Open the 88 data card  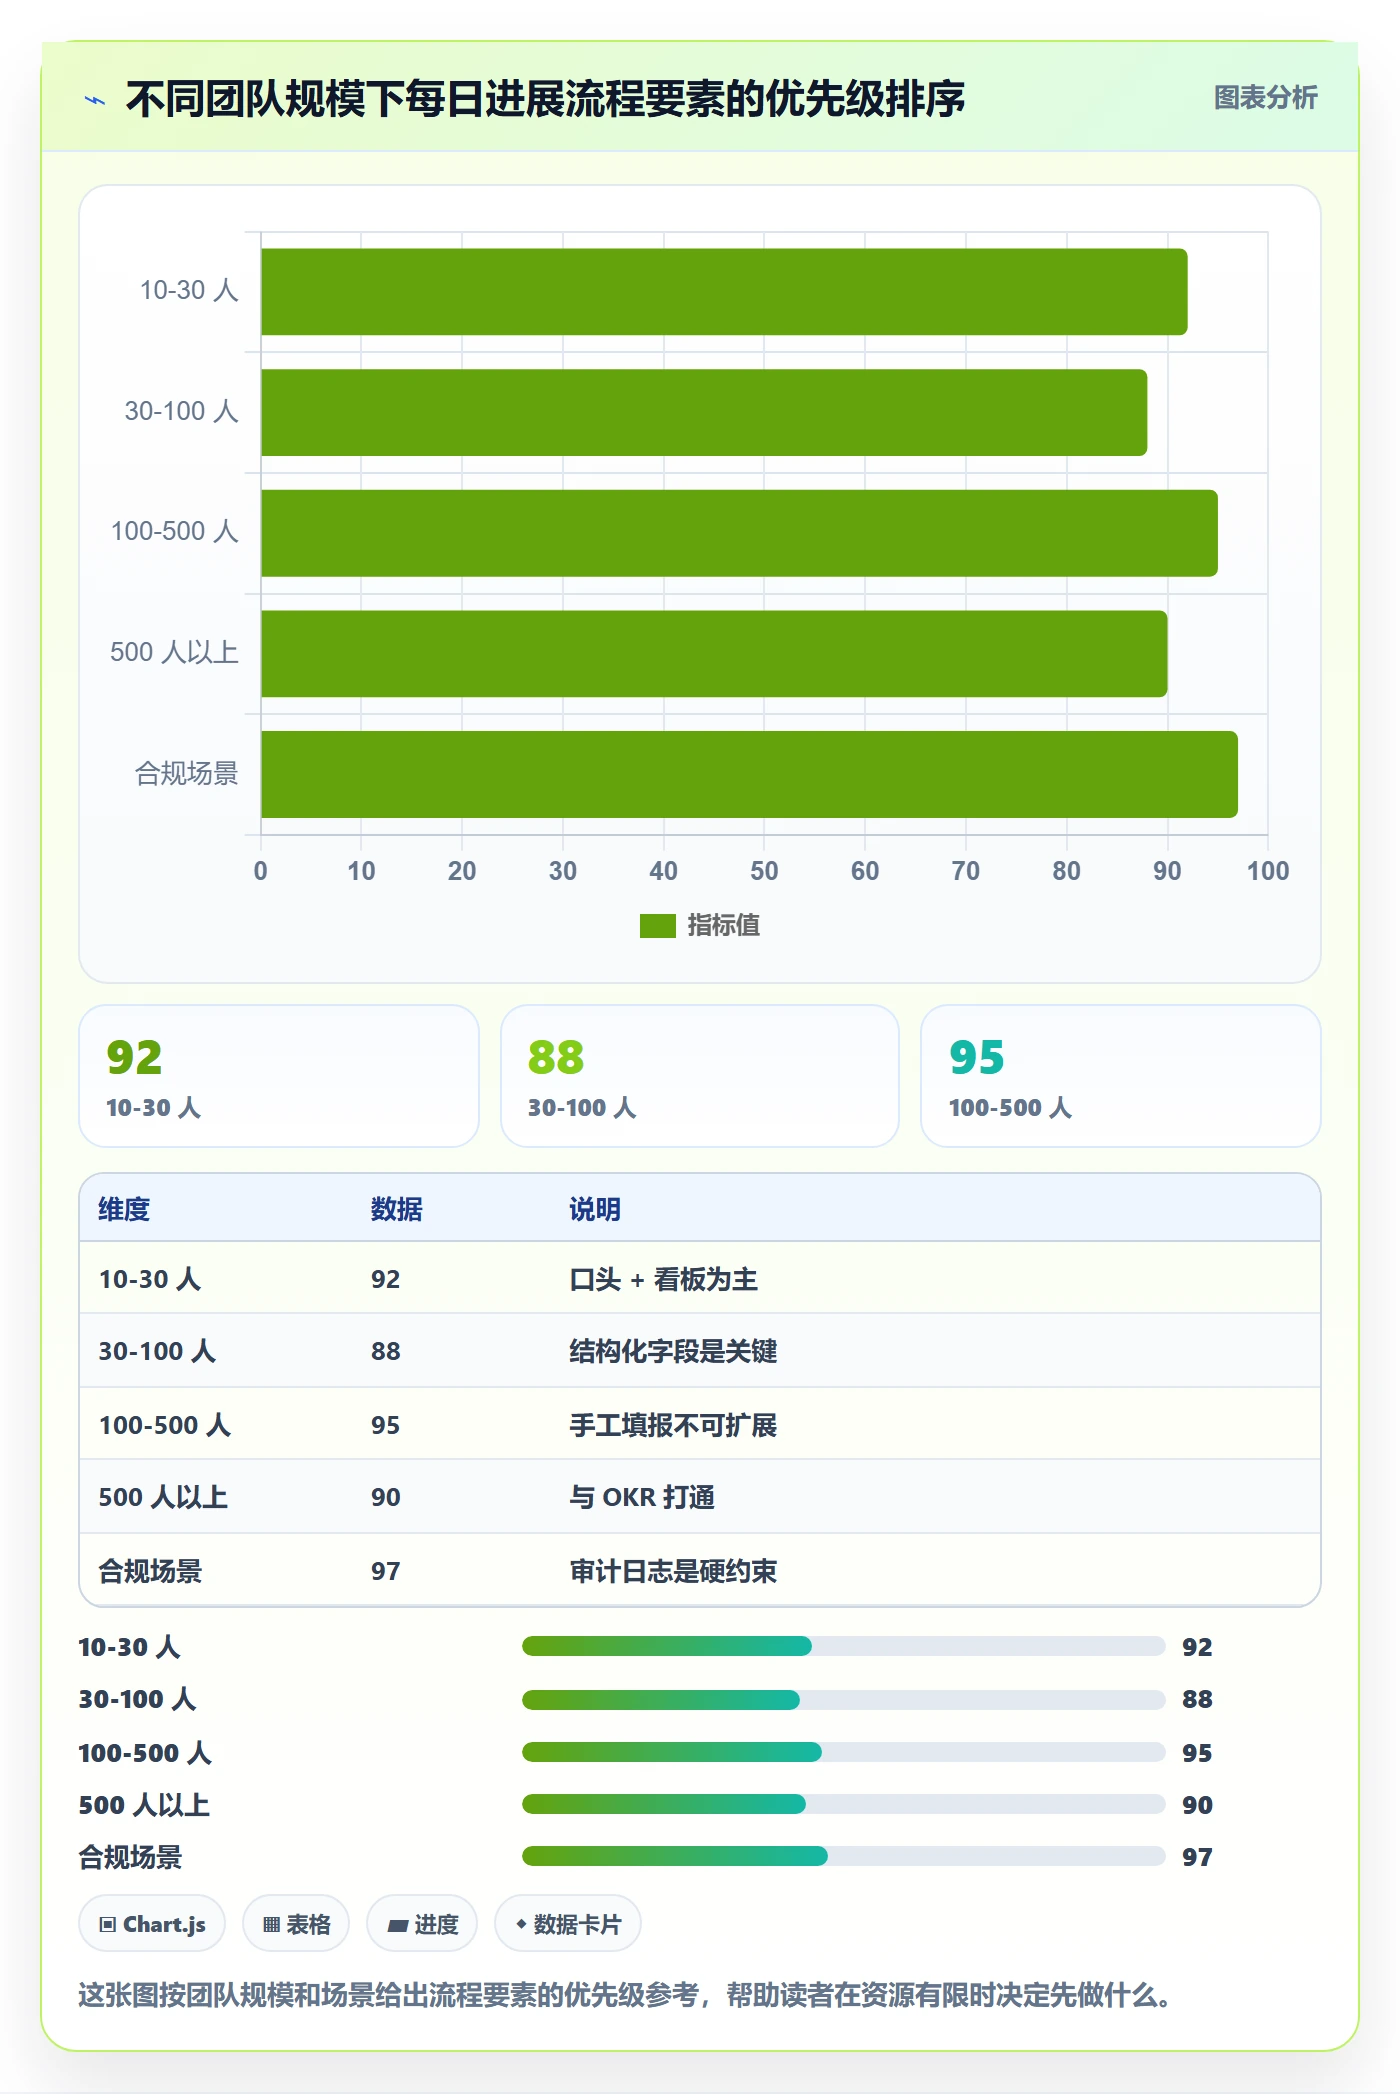point(700,1076)
